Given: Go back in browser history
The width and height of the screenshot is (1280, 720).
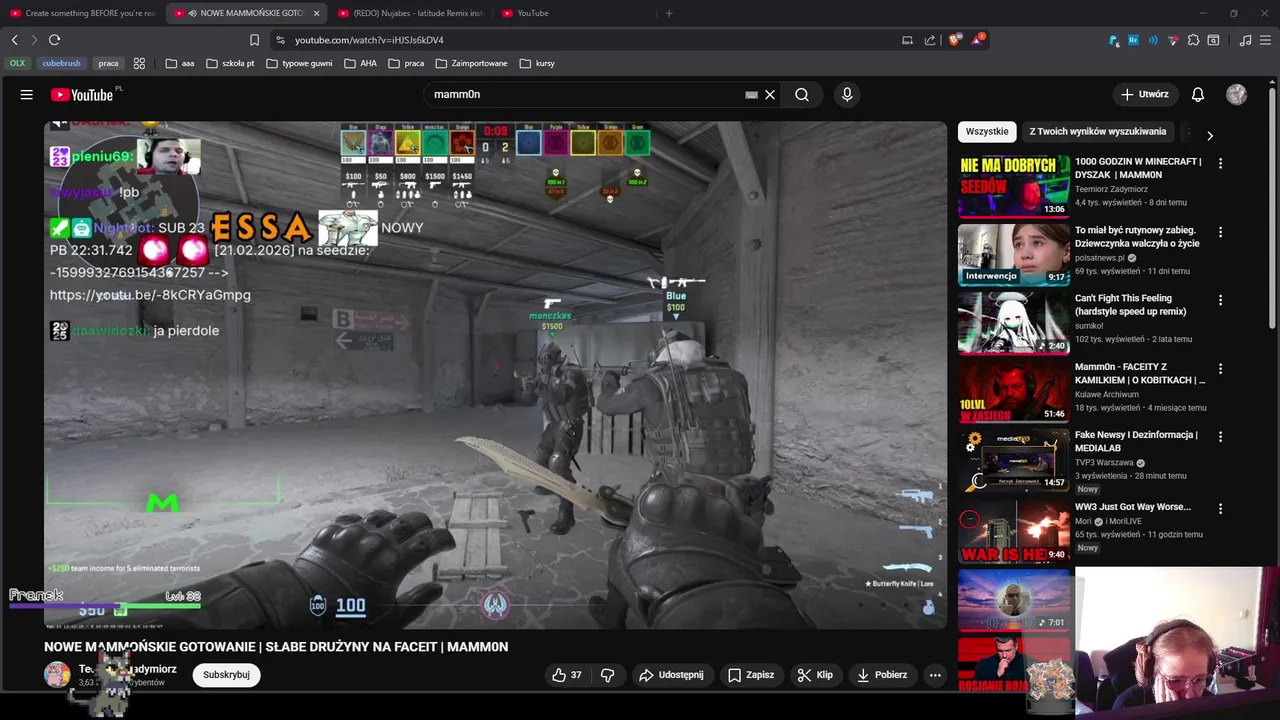Looking at the screenshot, I should click(14, 40).
